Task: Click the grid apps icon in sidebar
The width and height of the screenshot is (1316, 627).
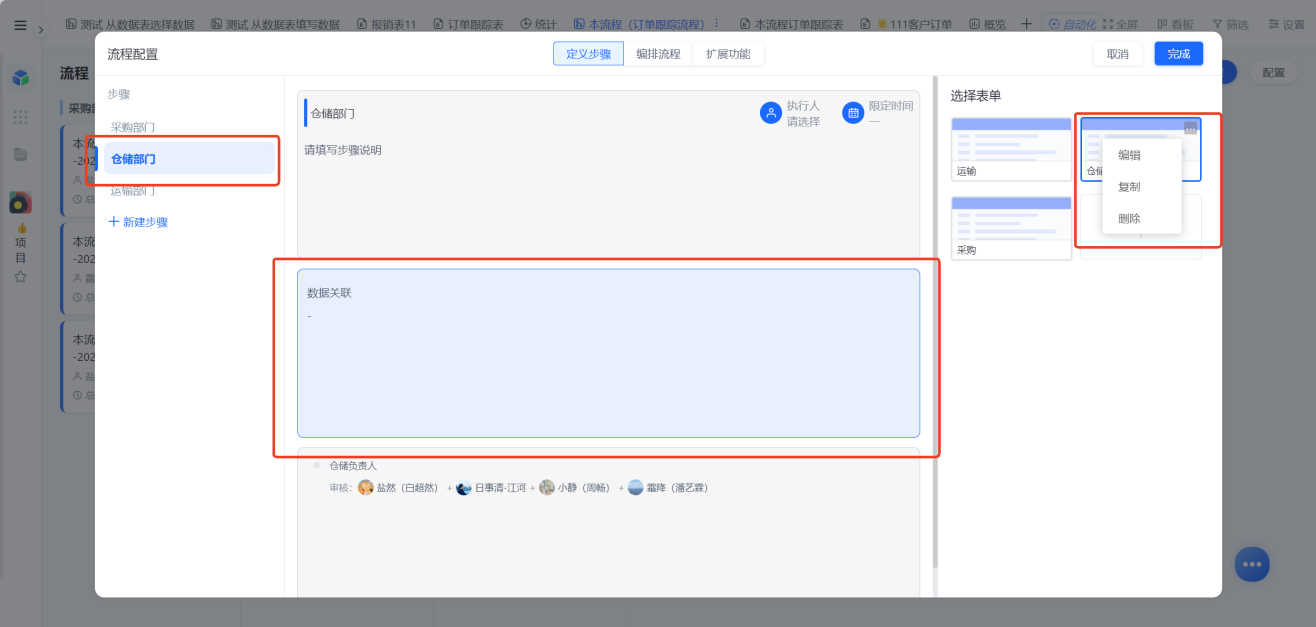Action: 21,117
